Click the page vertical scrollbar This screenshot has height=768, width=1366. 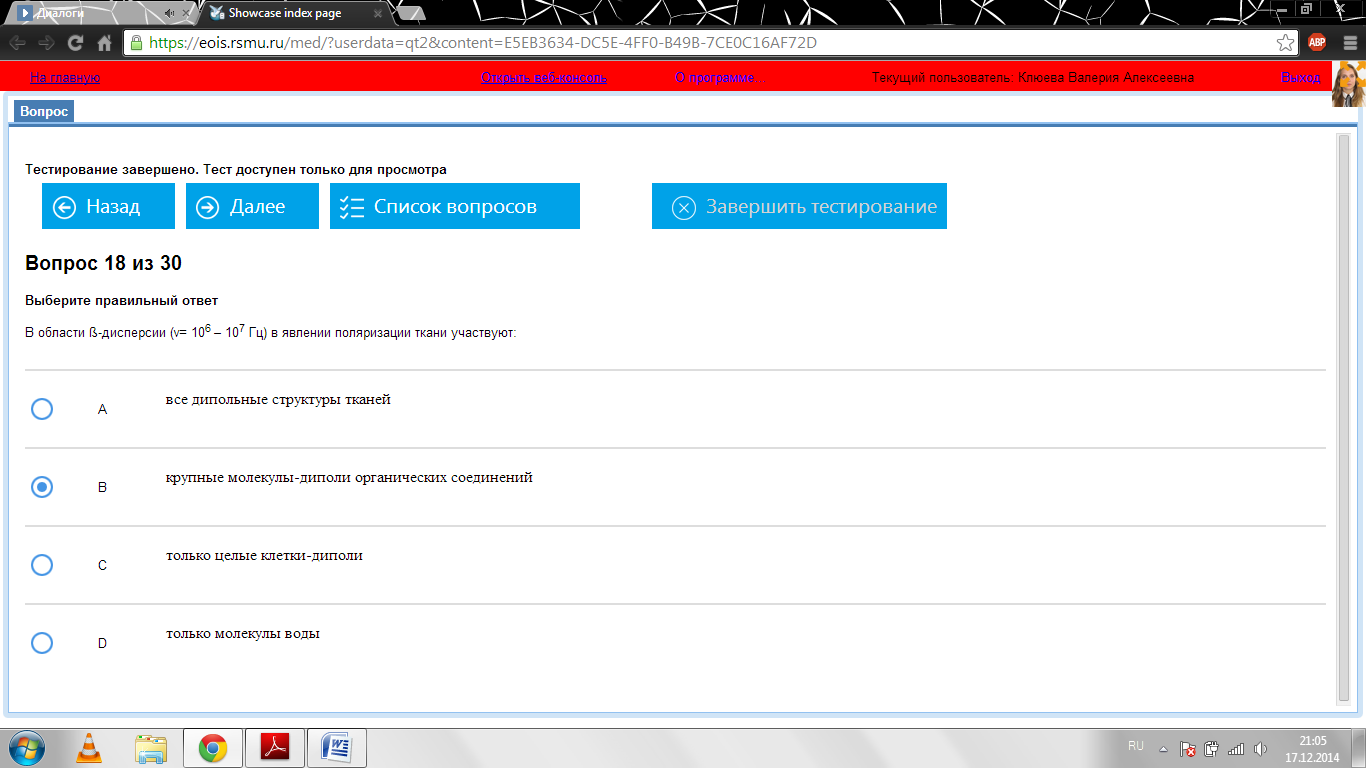click(1343, 418)
